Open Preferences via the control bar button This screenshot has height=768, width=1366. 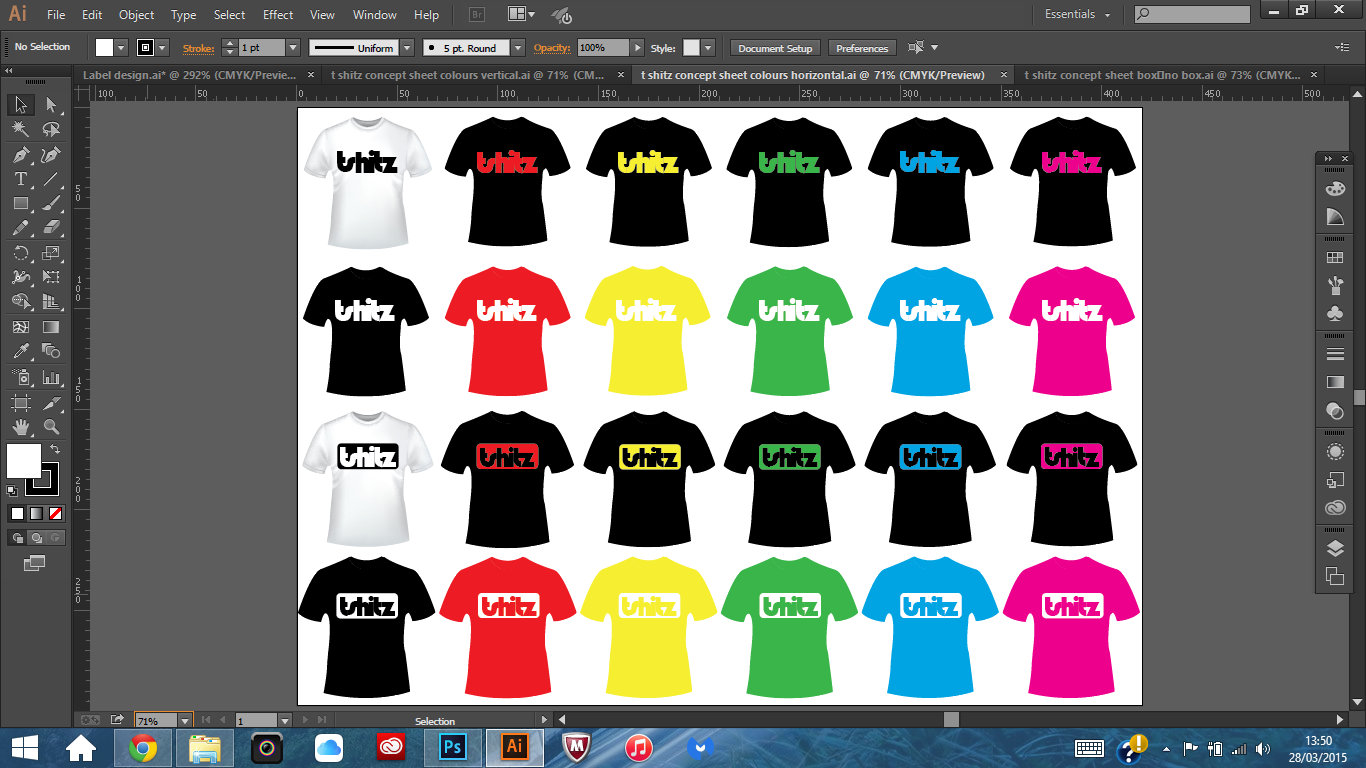(x=861, y=47)
